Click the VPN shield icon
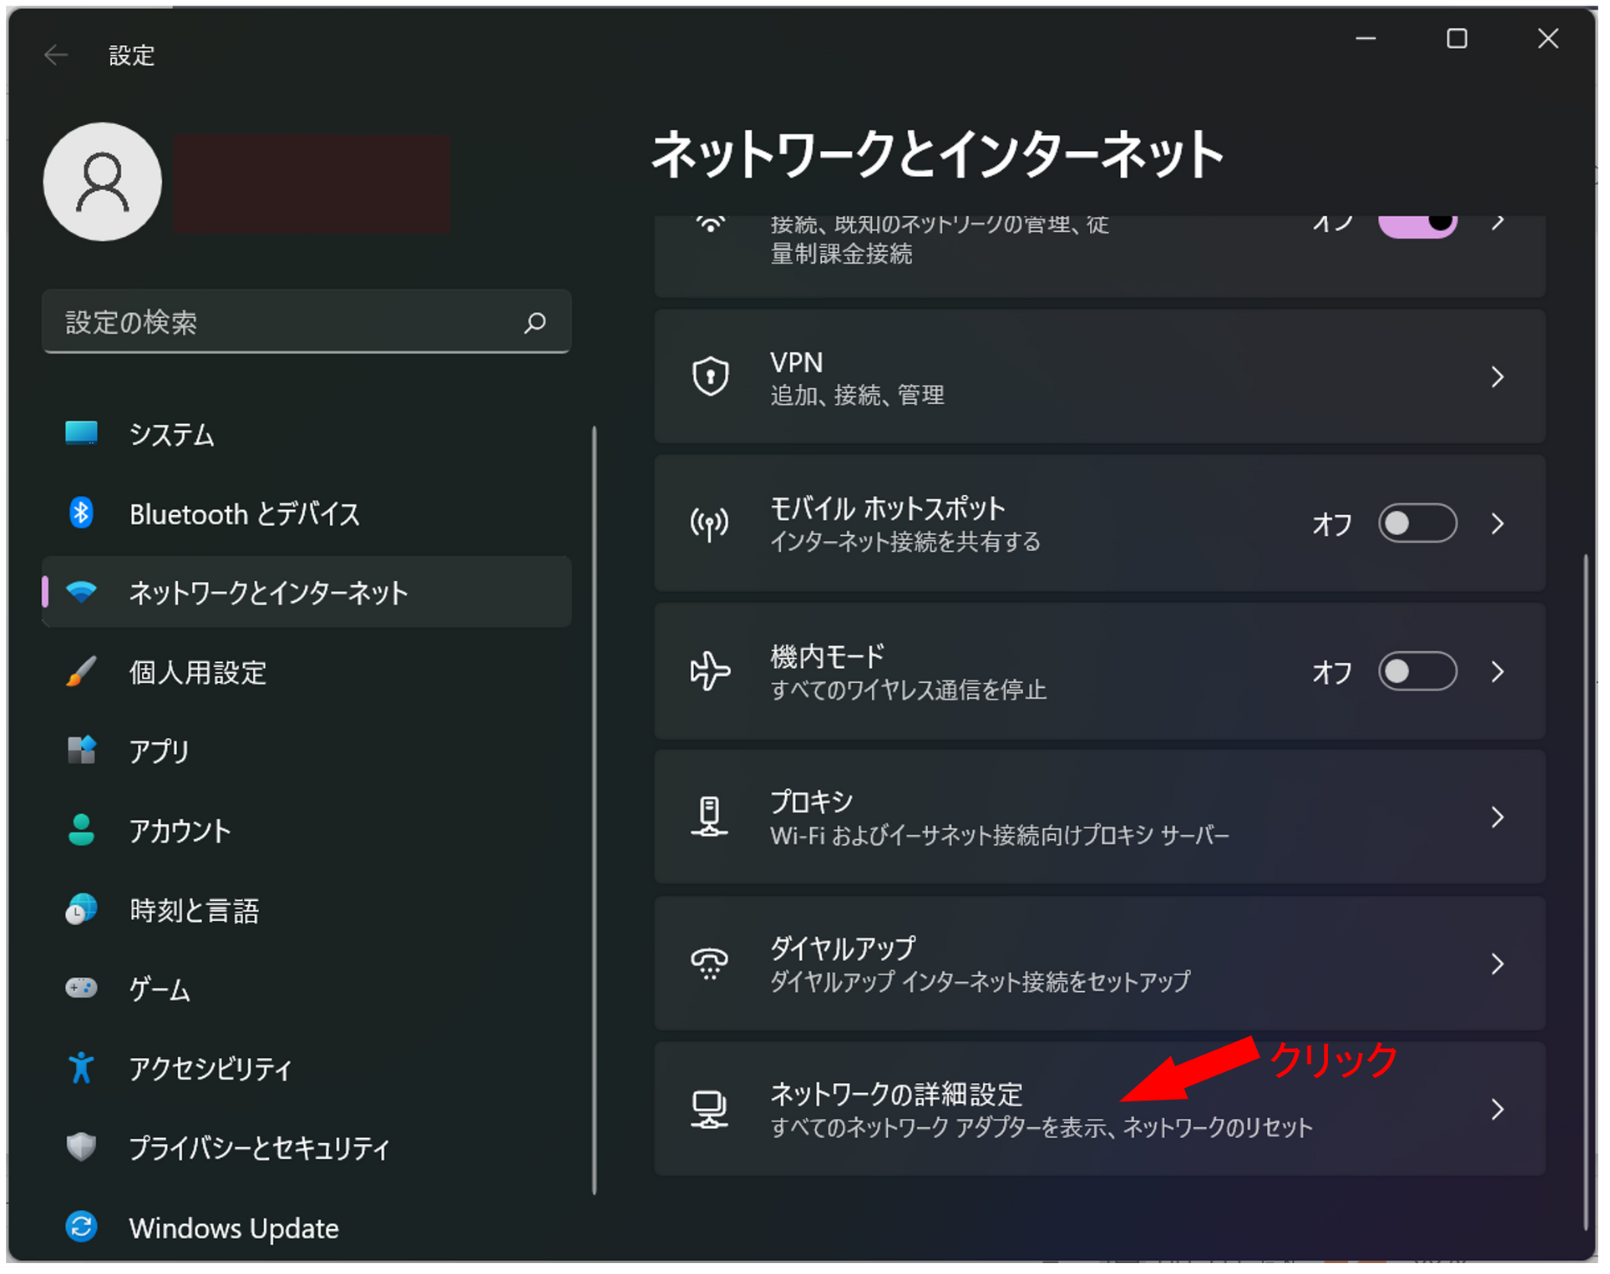Viewport: 1610px width, 1274px height. click(x=710, y=377)
